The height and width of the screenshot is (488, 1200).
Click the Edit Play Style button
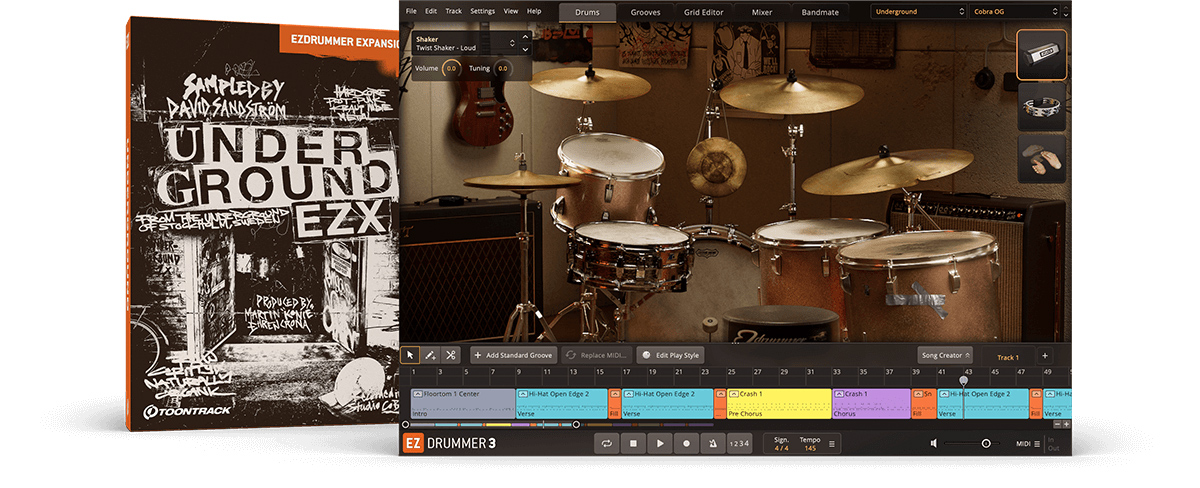click(x=671, y=355)
